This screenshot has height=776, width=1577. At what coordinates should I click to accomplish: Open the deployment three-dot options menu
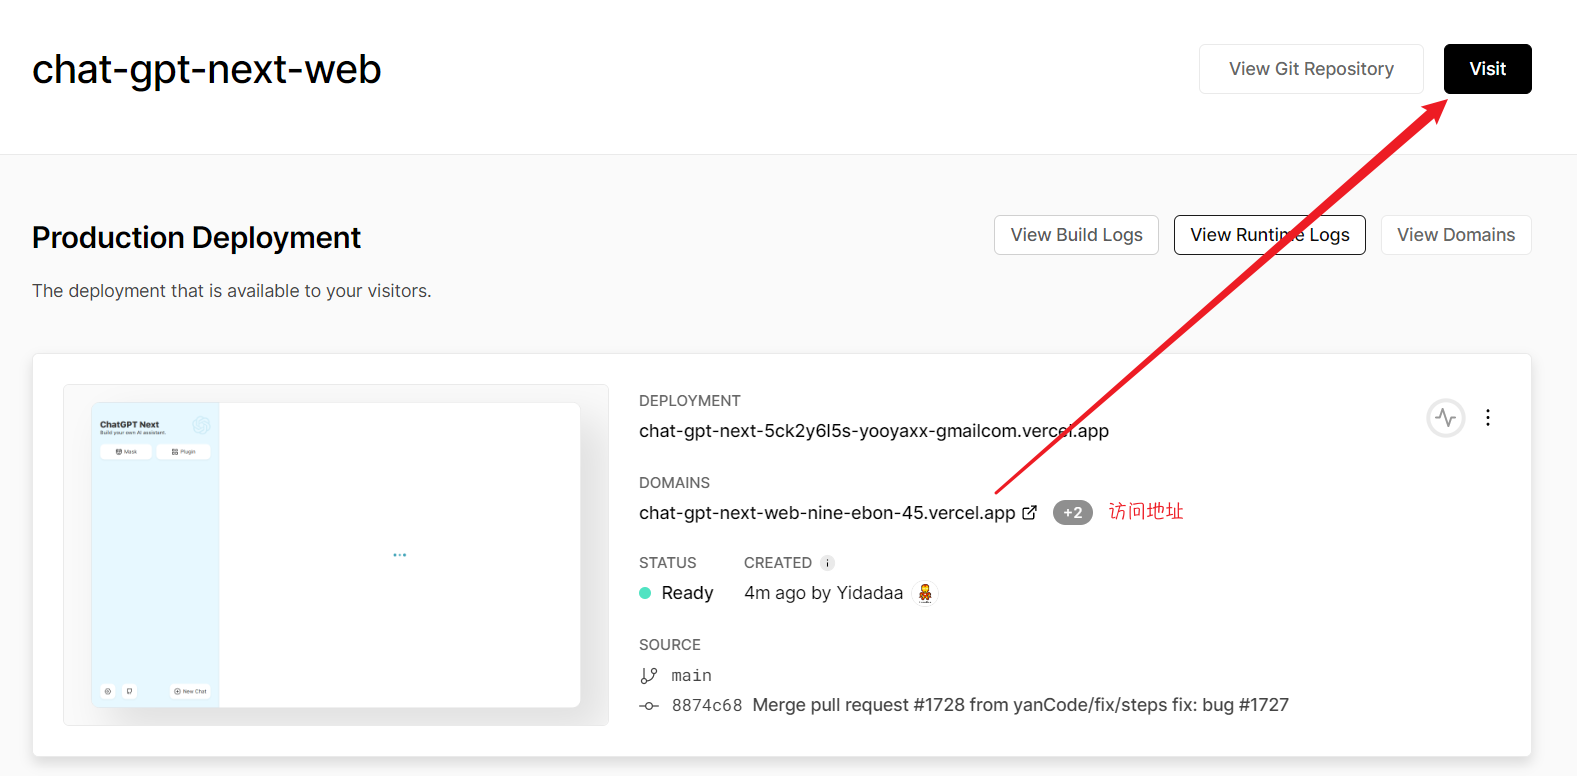1488,418
